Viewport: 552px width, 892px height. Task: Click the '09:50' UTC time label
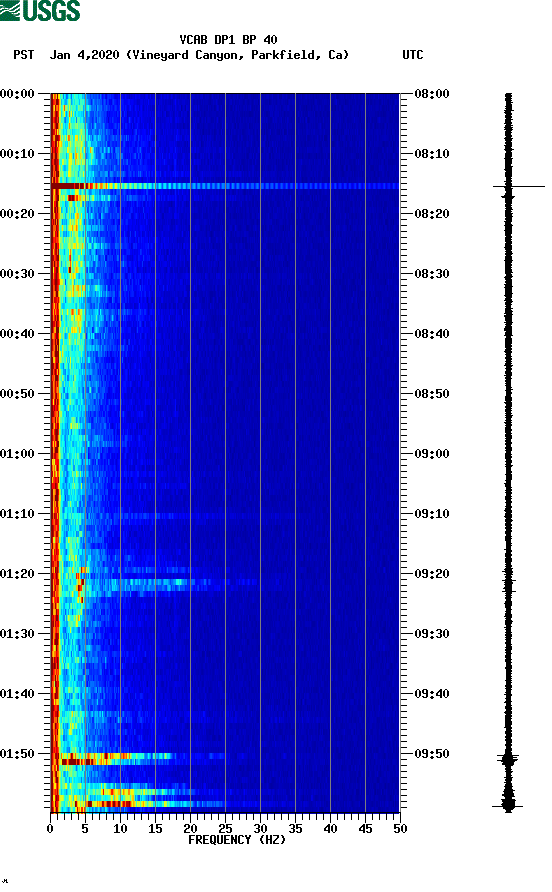click(432, 754)
